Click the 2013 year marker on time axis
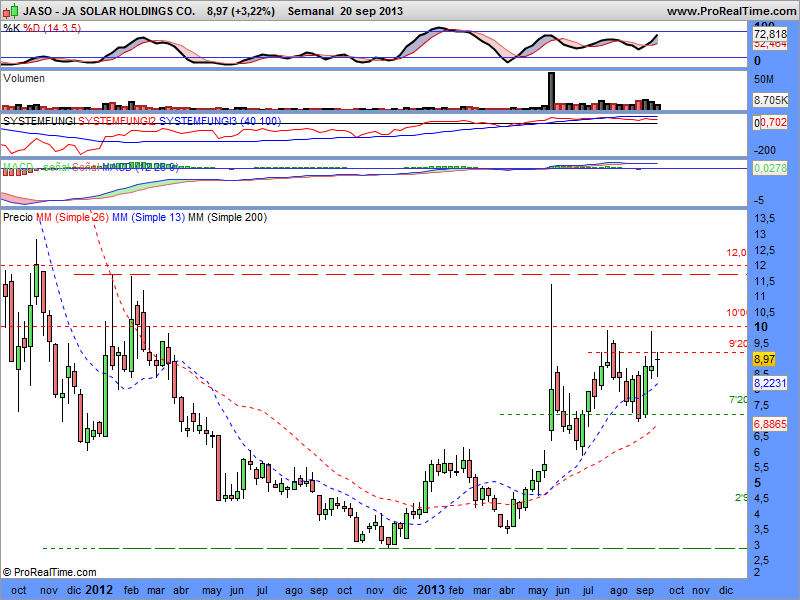Viewport: 800px width, 600px height. 431,590
